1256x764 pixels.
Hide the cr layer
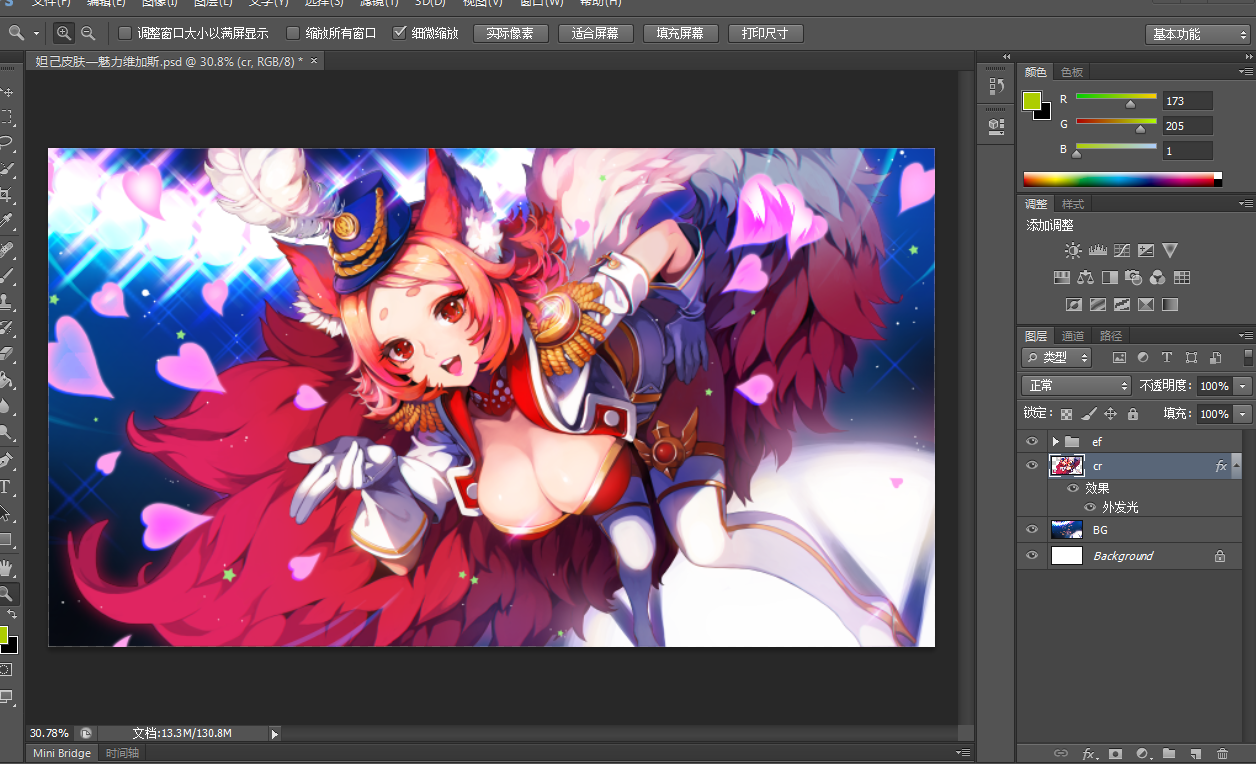pyautogui.click(x=1032, y=465)
